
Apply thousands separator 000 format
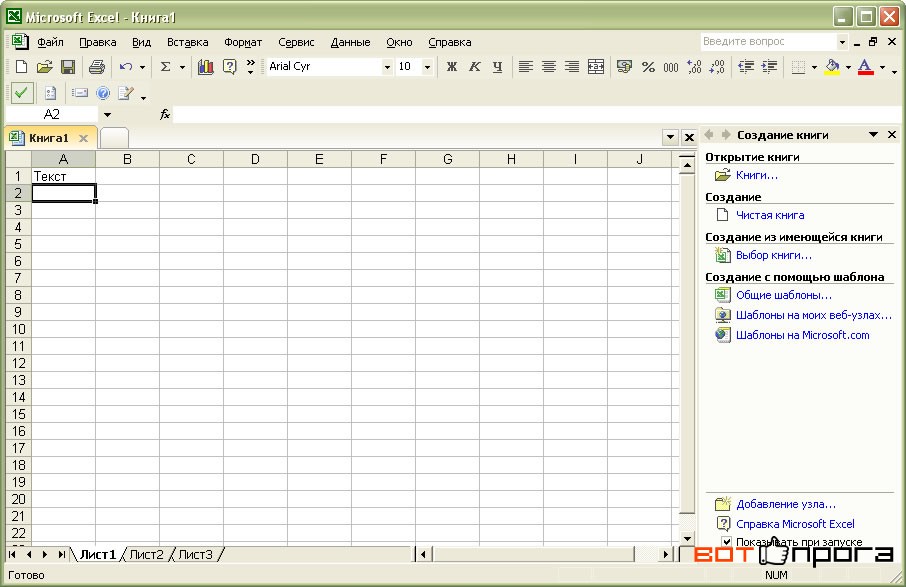coord(671,67)
